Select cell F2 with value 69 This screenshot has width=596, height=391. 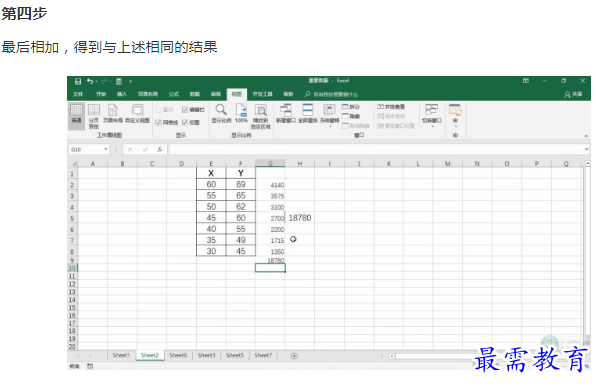[x=241, y=184]
